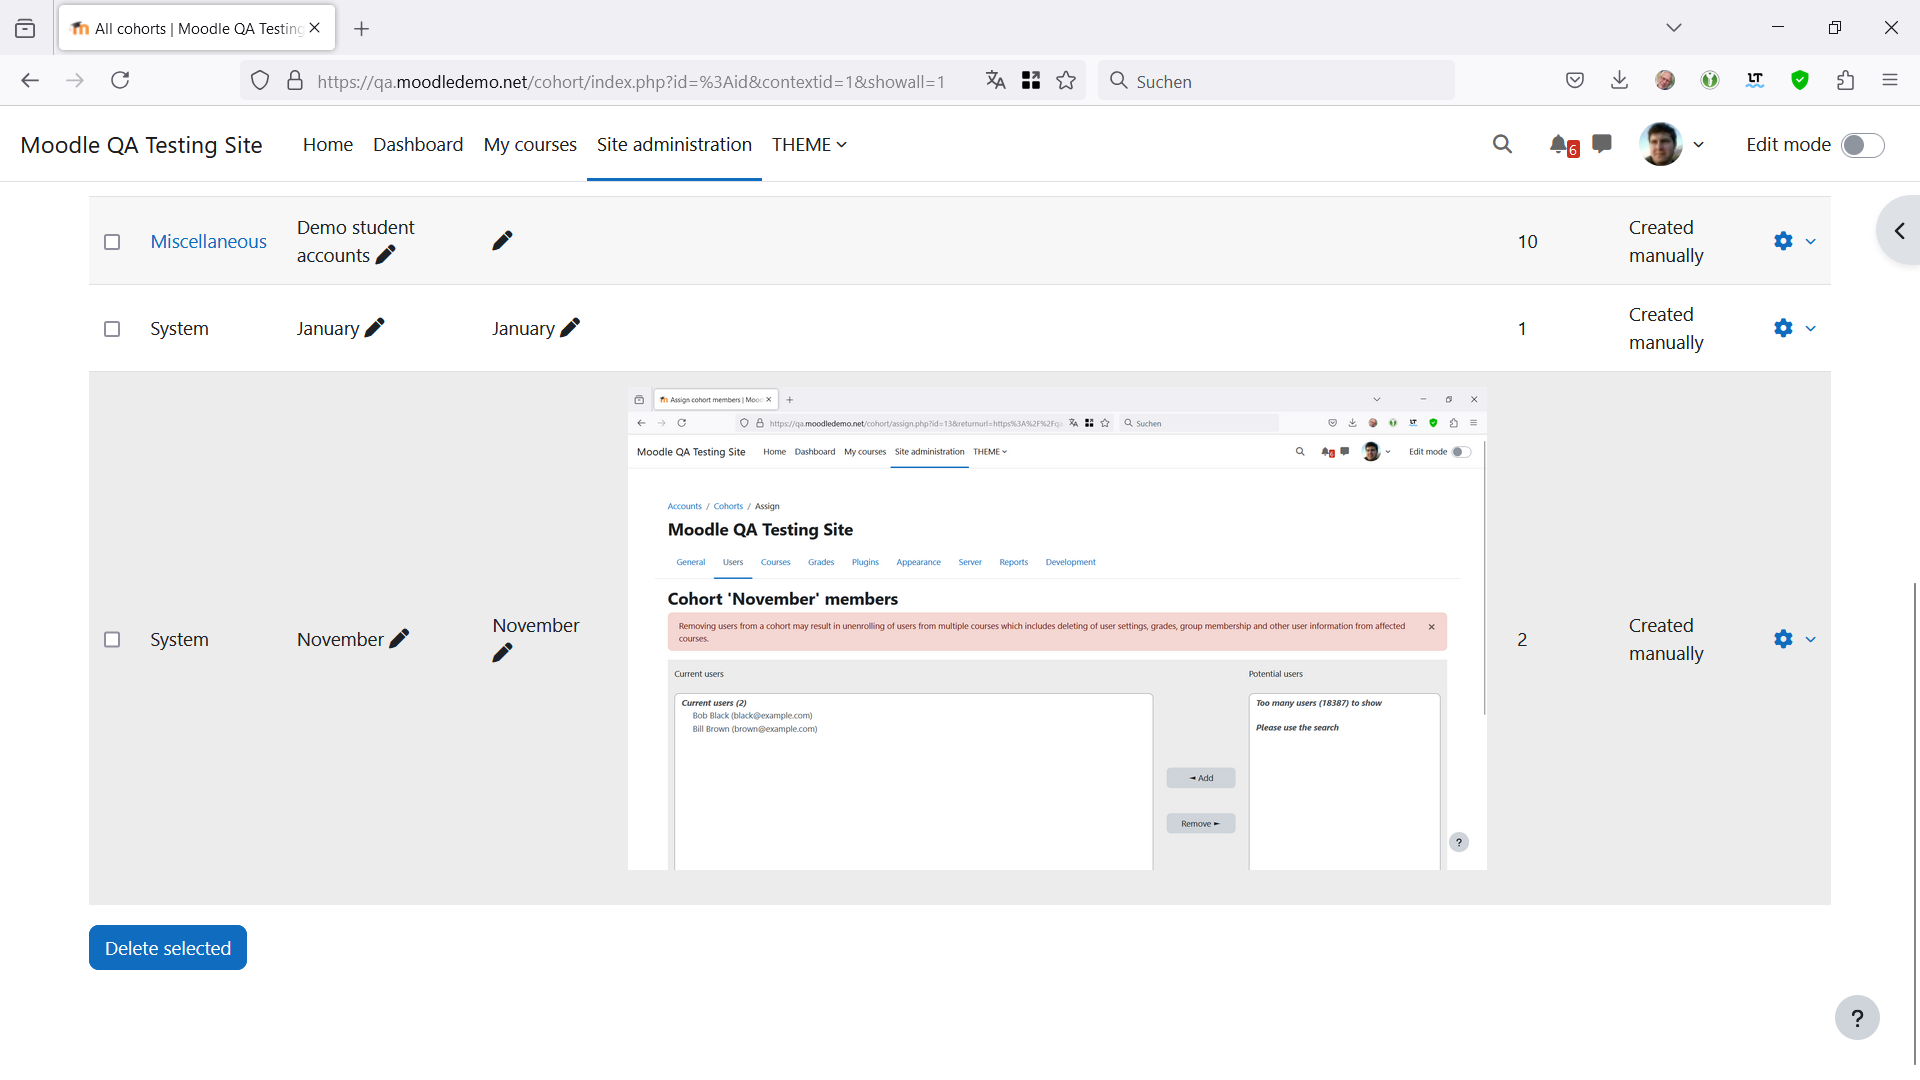Screen dimensions: 1920x1080
Task: Click Created manually text in November row
Action: click(1666, 639)
